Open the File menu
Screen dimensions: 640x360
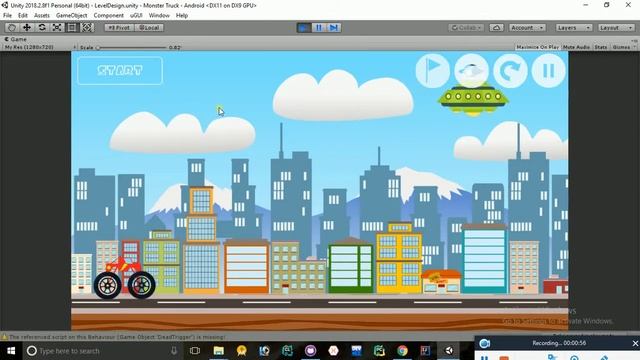tap(7, 15)
